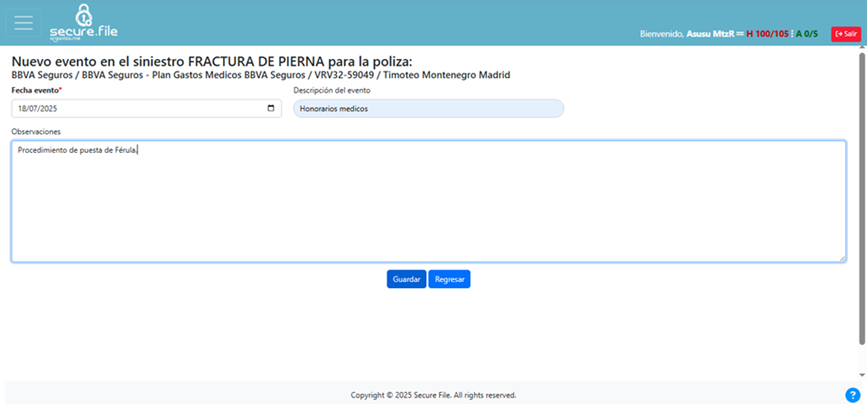Viewport: 867px width, 404px height.
Task: Click the vertical dots separator before A 0/5
Action: click(x=792, y=34)
